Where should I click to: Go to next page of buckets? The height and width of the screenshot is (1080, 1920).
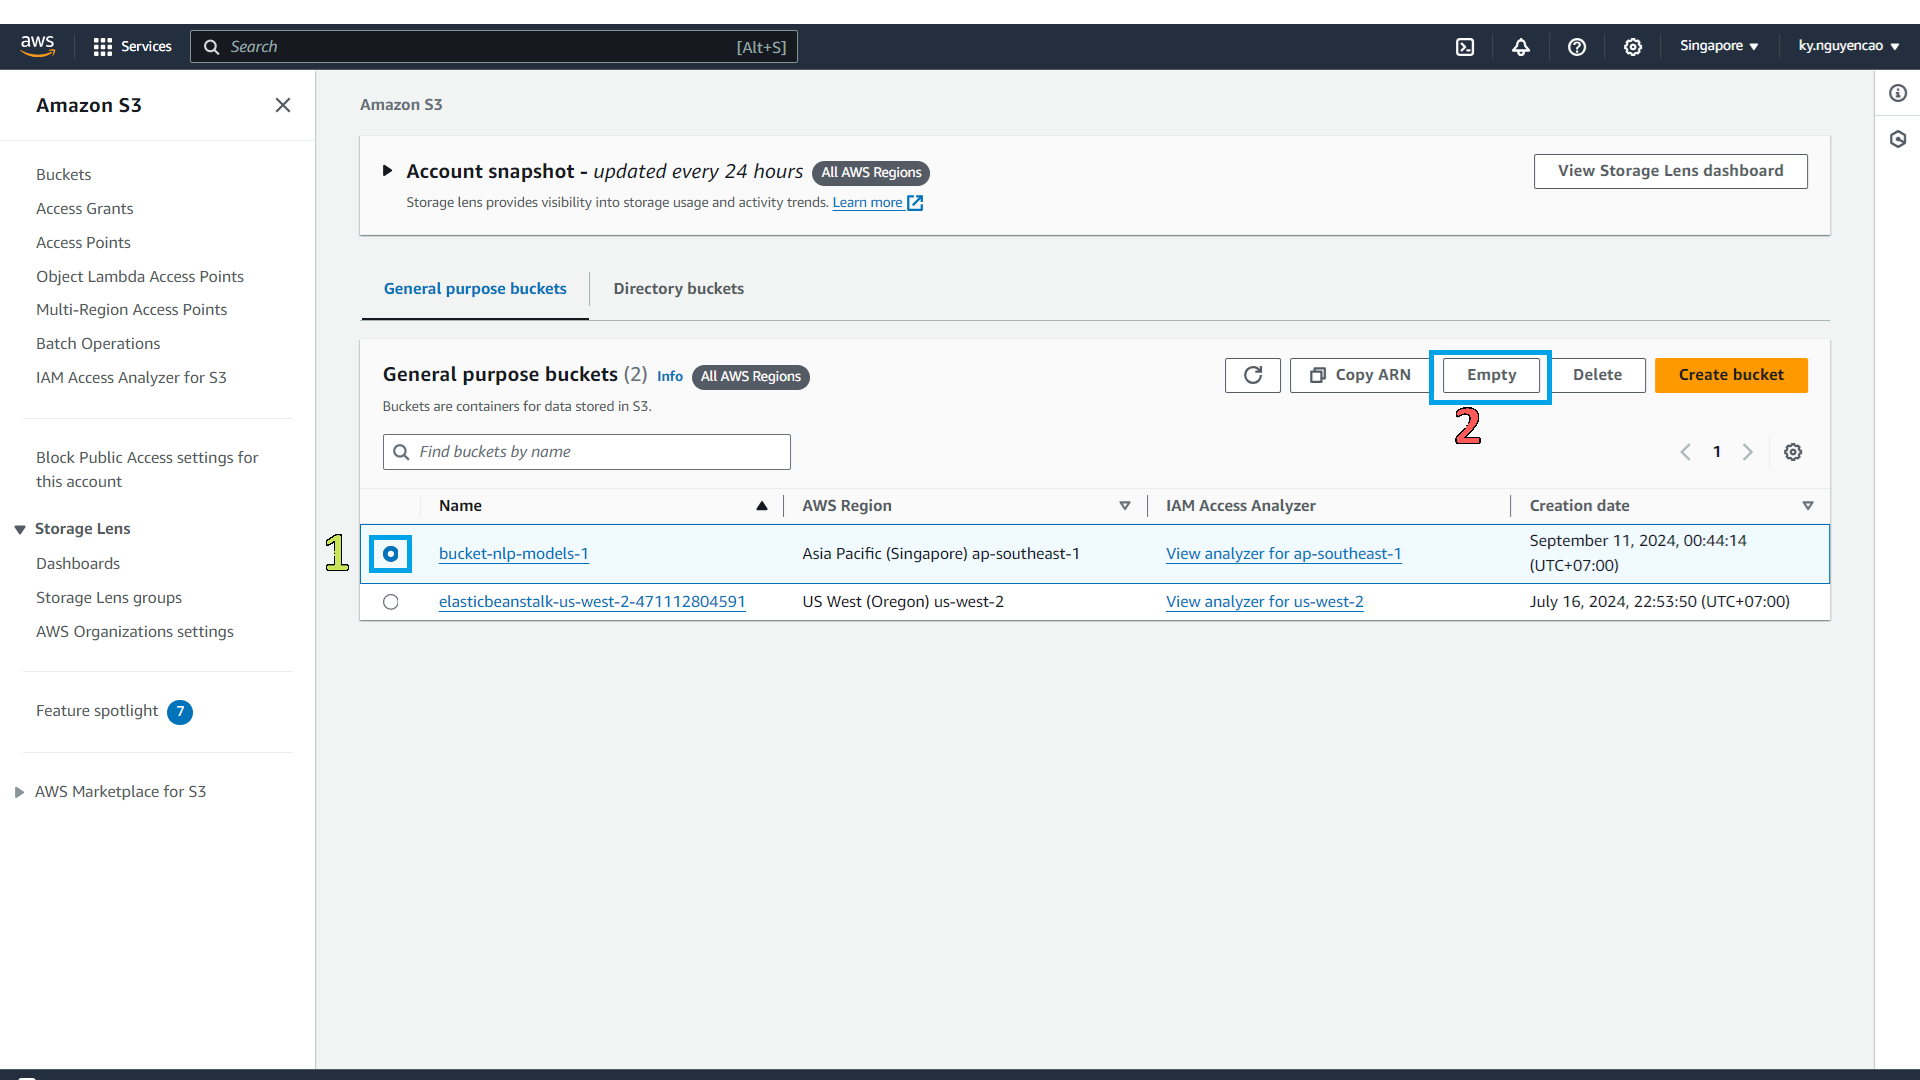1748,452
